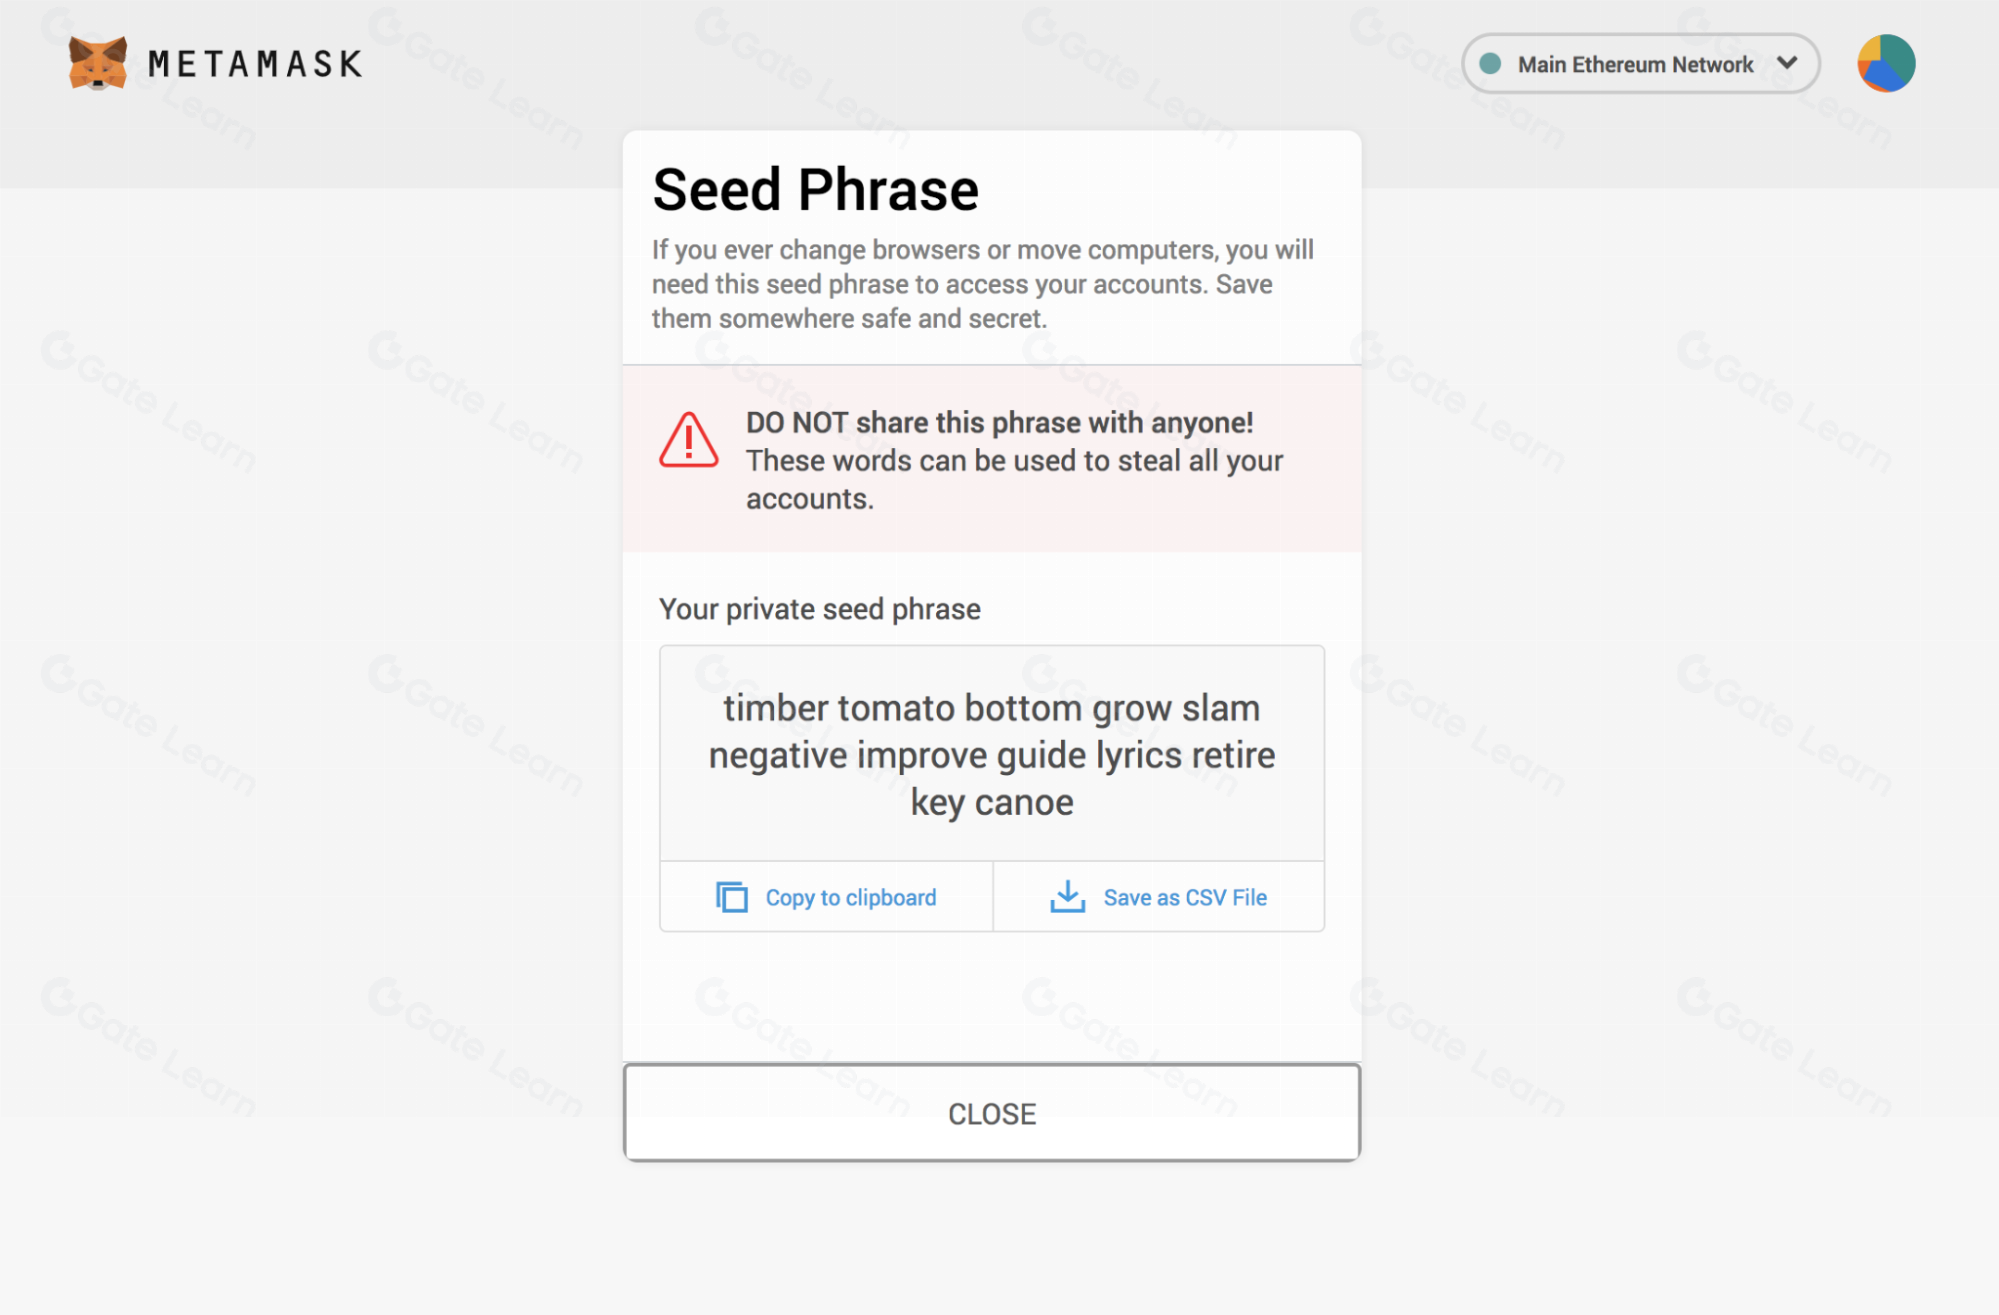This screenshot has width=1999, height=1315.
Task: Click the Copy to clipboard link
Action: point(851,897)
